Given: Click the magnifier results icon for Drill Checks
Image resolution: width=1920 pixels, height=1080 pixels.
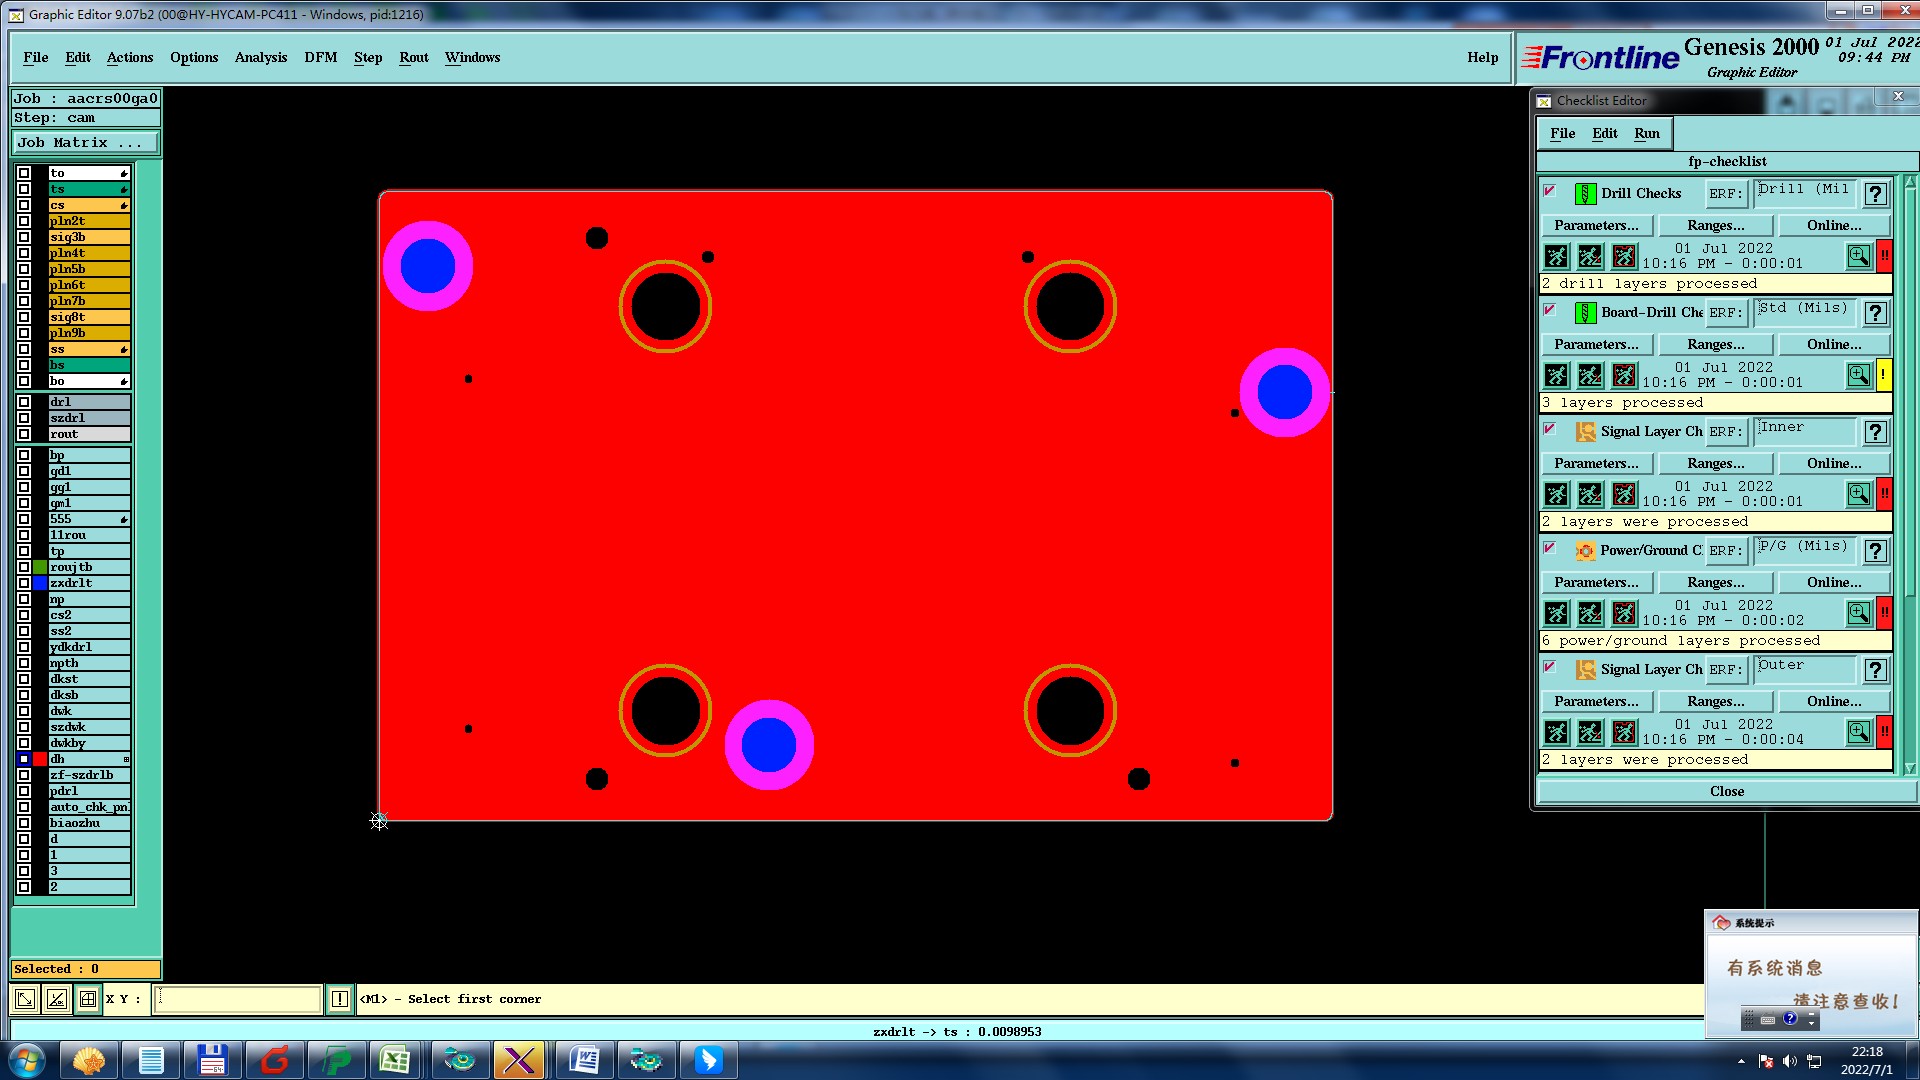Looking at the screenshot, I should [x=1858, y=257].
